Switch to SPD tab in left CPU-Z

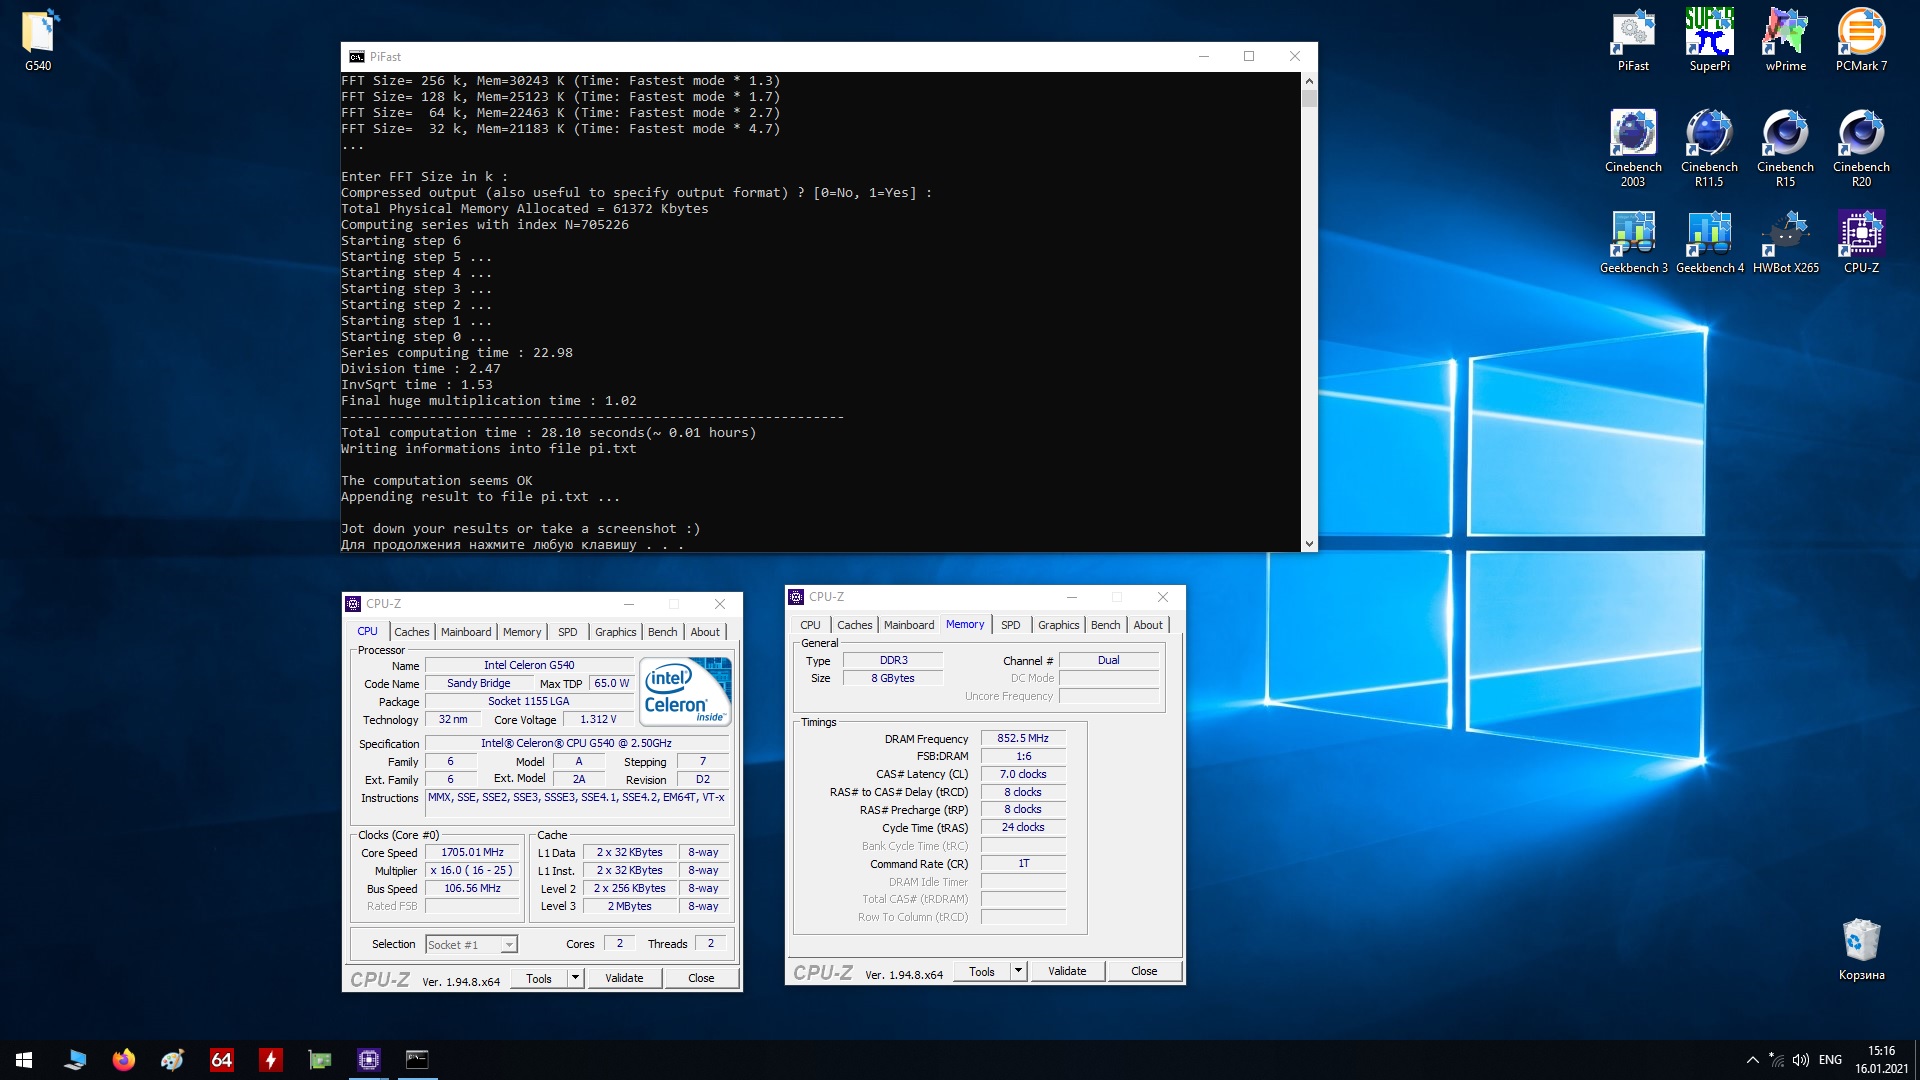567,632
